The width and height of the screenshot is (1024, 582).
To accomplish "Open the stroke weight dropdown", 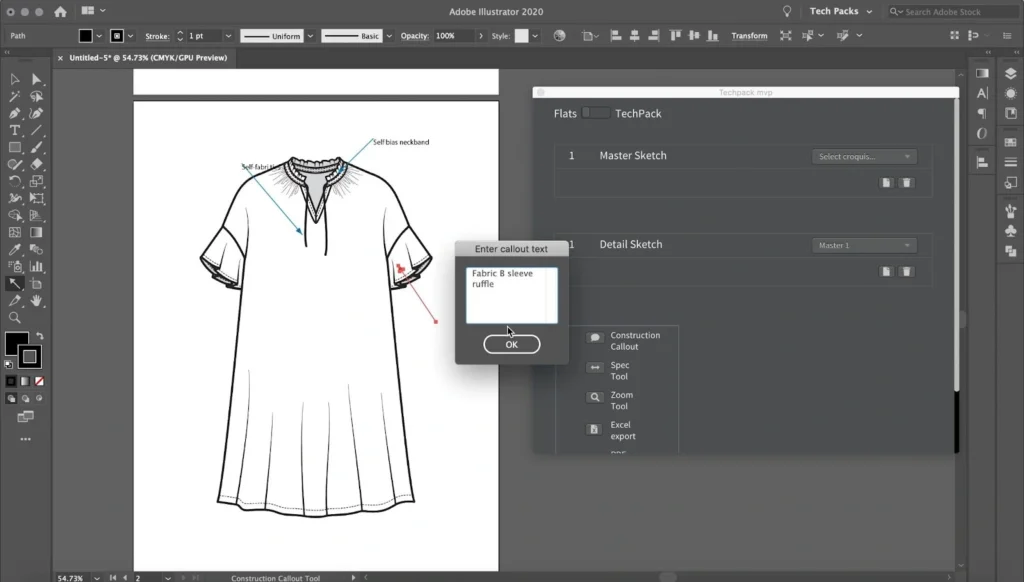I will pos(228,36).
